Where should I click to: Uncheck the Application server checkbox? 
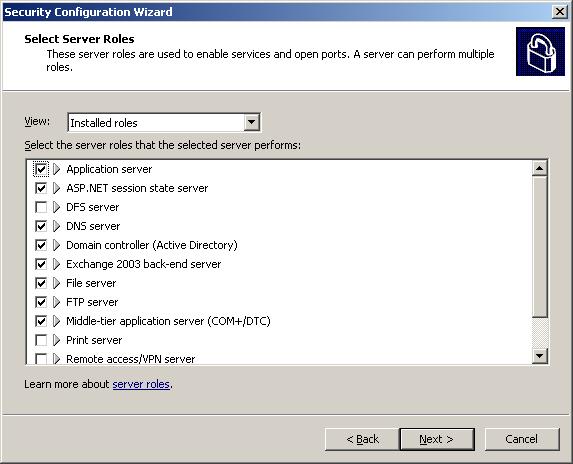coord(41,169)
